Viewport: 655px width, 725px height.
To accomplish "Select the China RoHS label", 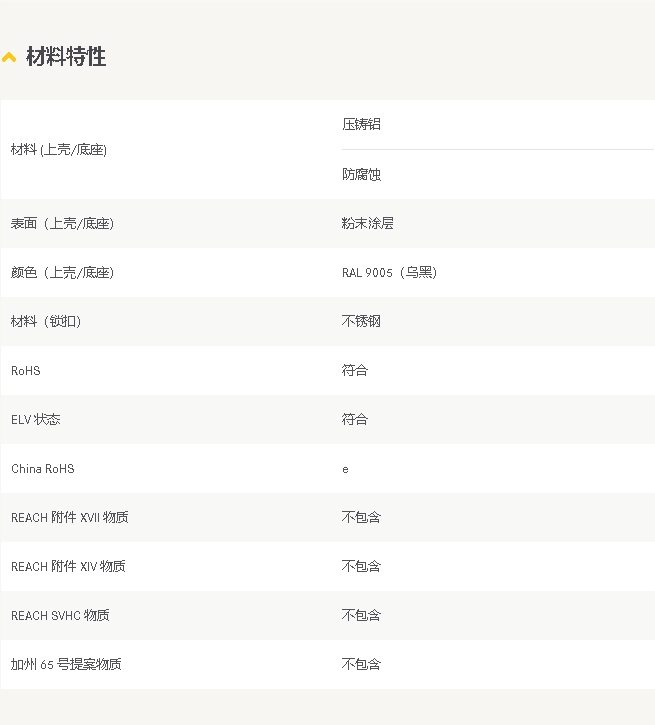I will (43, 469).
